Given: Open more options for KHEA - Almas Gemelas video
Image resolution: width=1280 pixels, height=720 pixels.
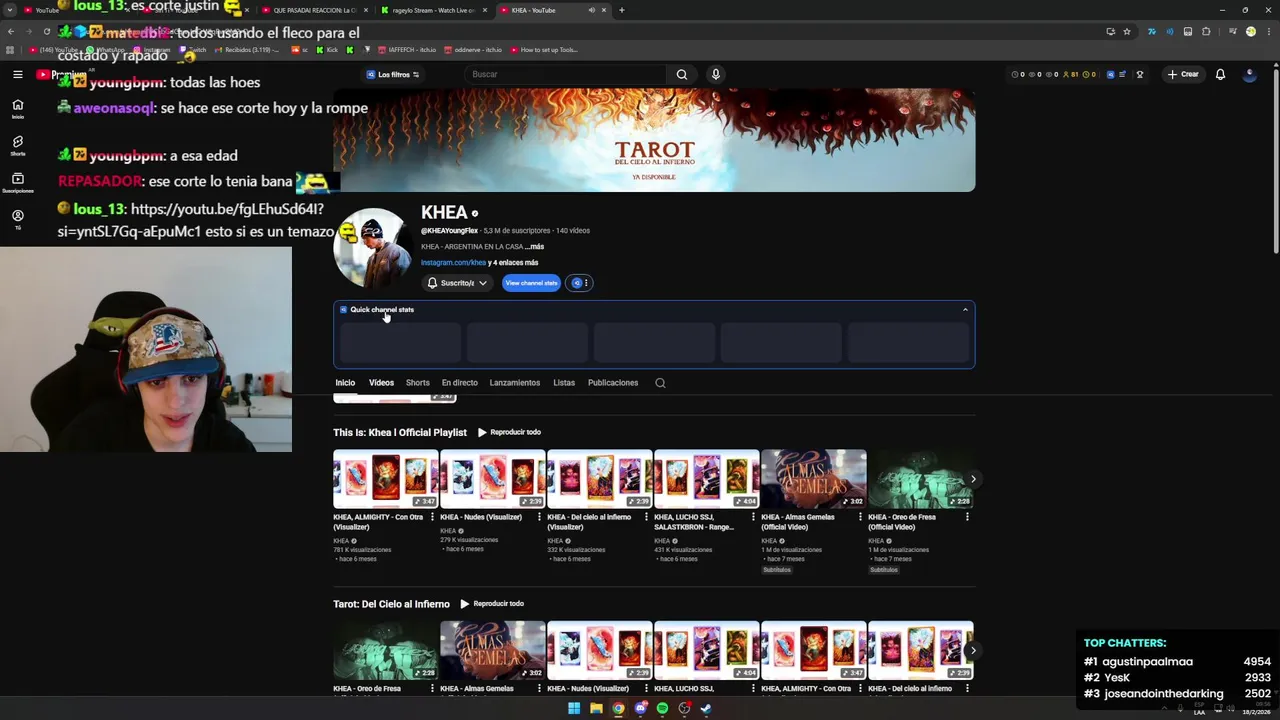Looking at the screenshot, I should click(x=860, y=517).
